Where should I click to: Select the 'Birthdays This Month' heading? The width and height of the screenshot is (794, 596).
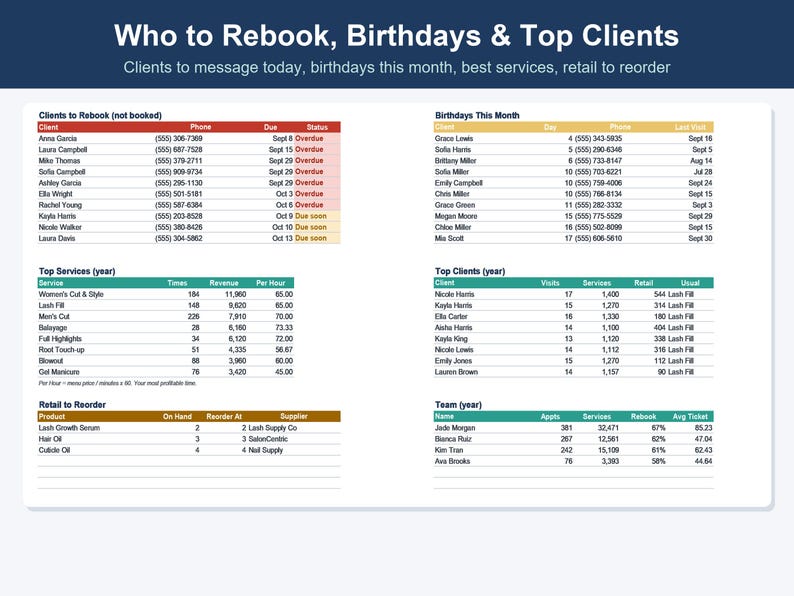tap(477, 115)
